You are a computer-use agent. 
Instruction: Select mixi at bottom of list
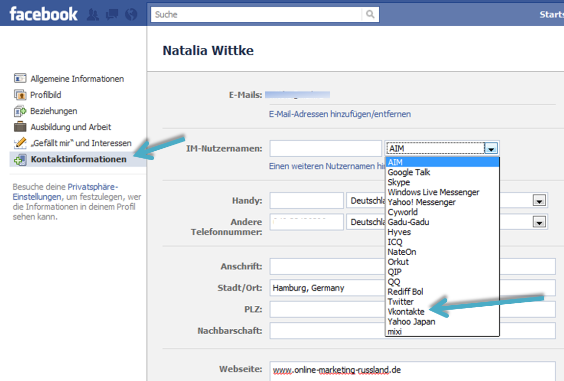coord(442,331)
